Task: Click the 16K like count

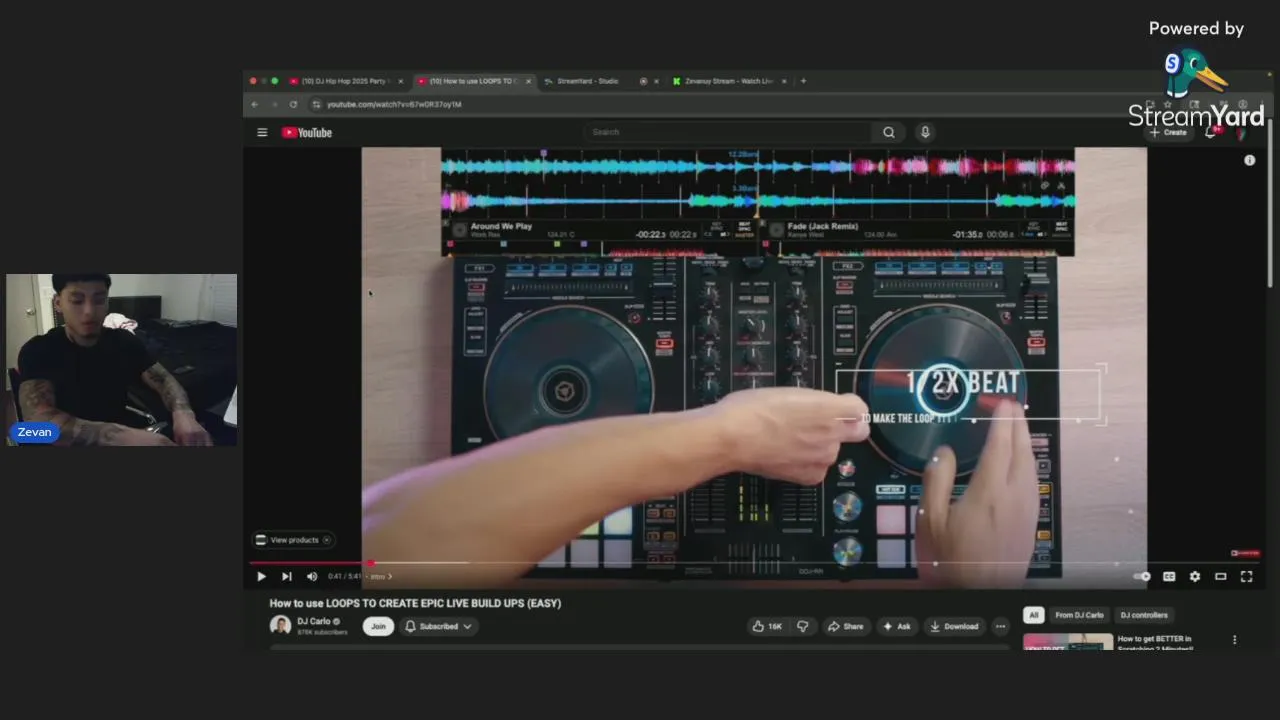Action: [775, 627]
